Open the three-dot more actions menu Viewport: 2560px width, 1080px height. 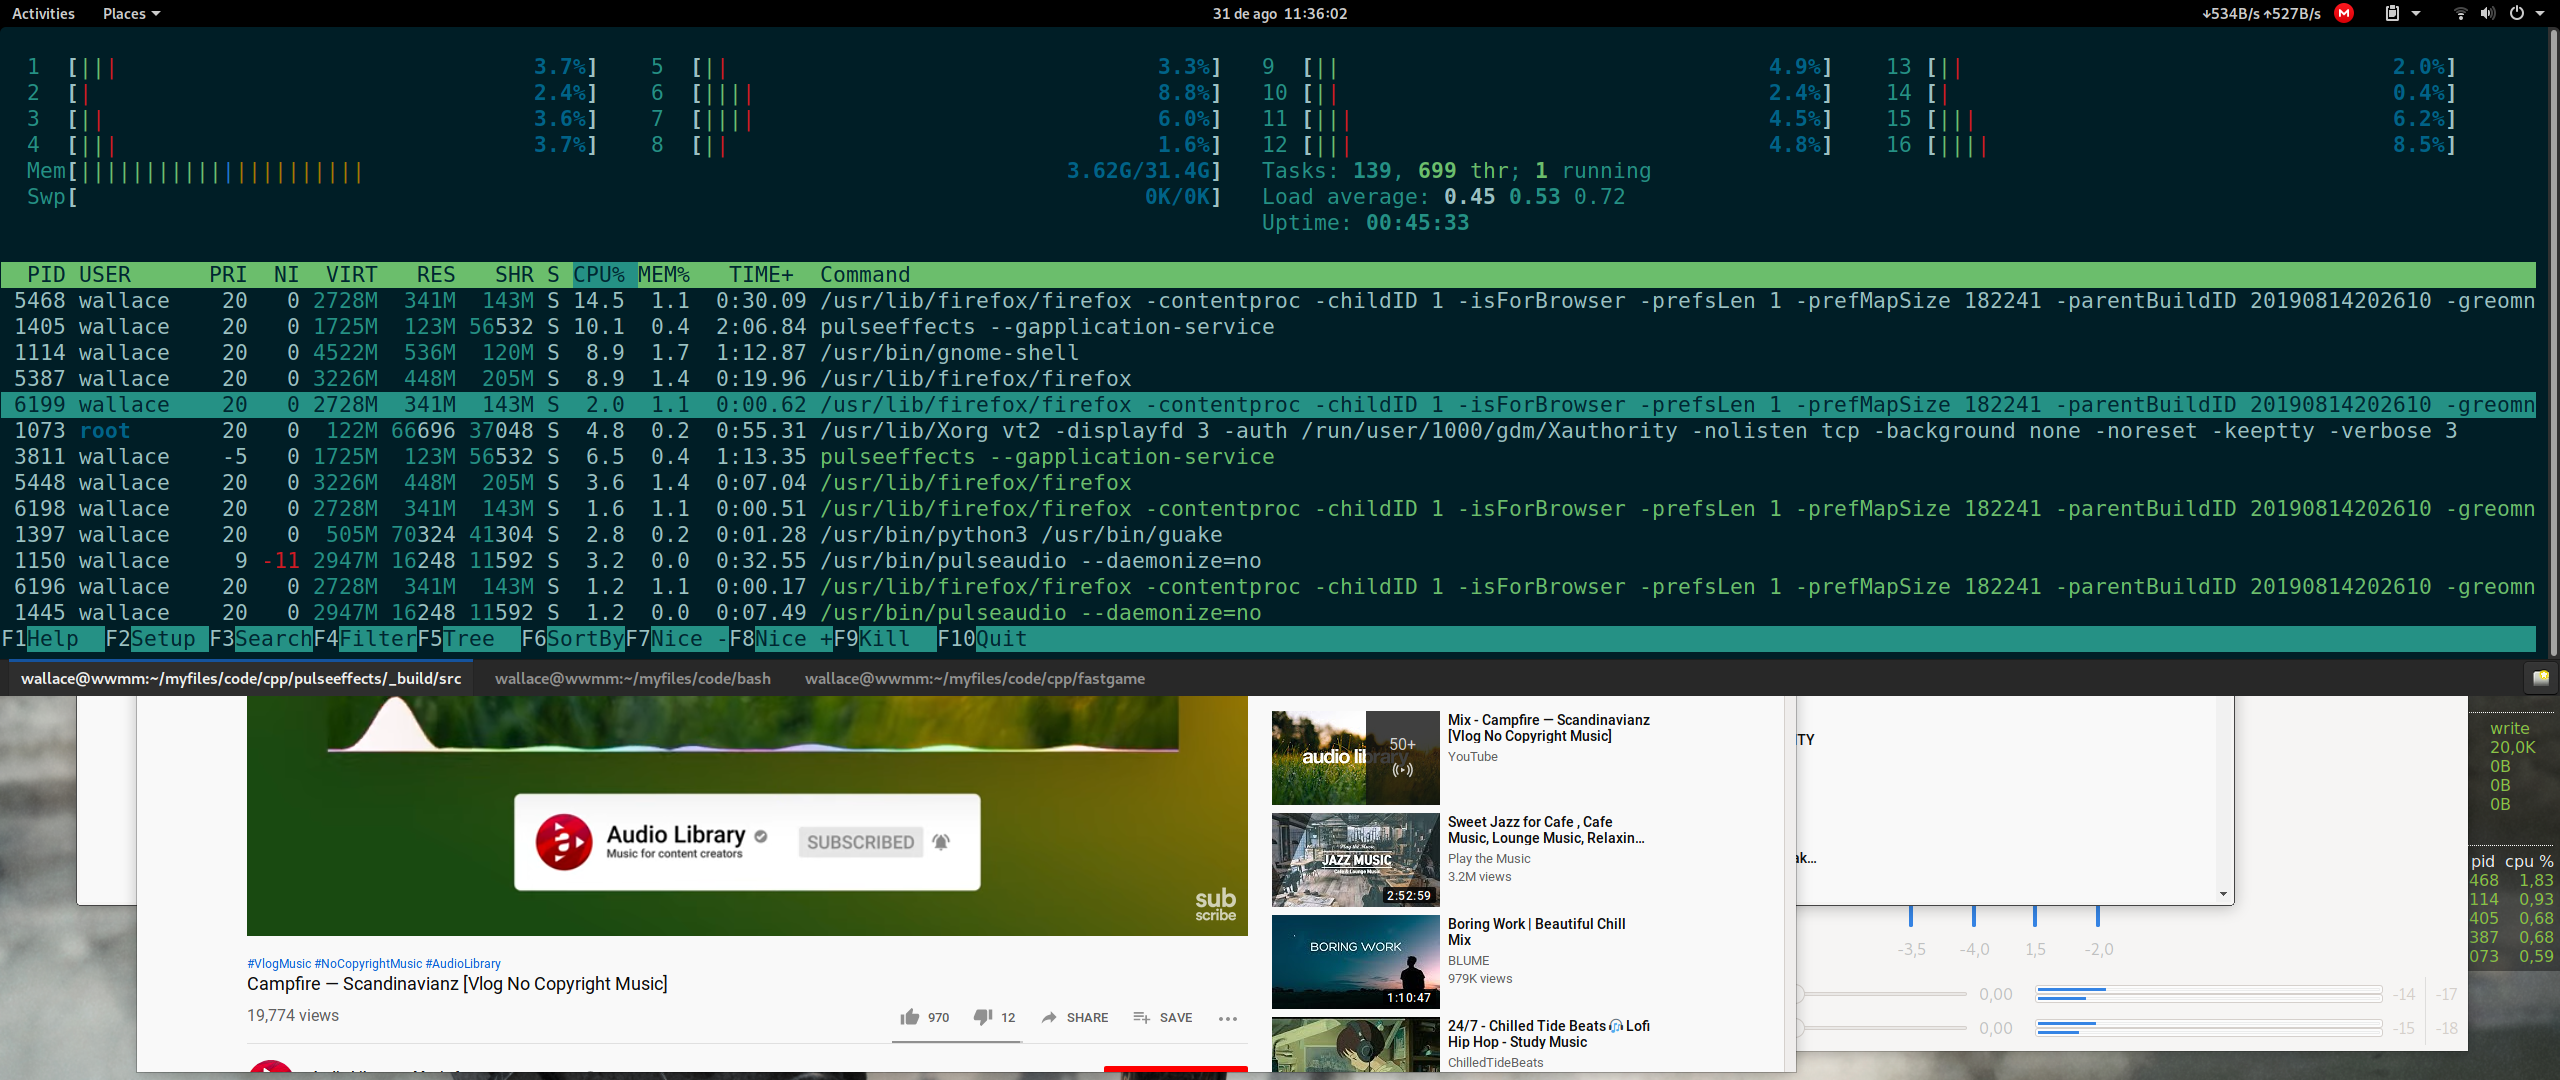click(1228, 1018)
